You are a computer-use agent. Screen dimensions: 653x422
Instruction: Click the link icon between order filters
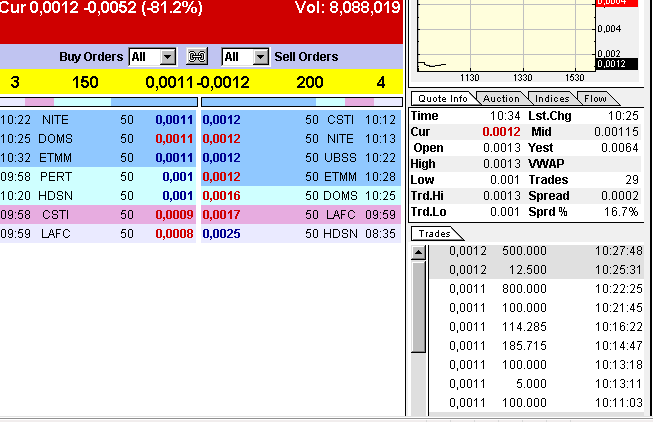[197, 56]
